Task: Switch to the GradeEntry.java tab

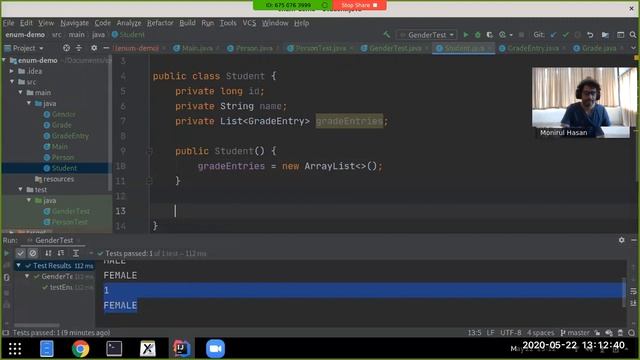Action: coord(533,48)
